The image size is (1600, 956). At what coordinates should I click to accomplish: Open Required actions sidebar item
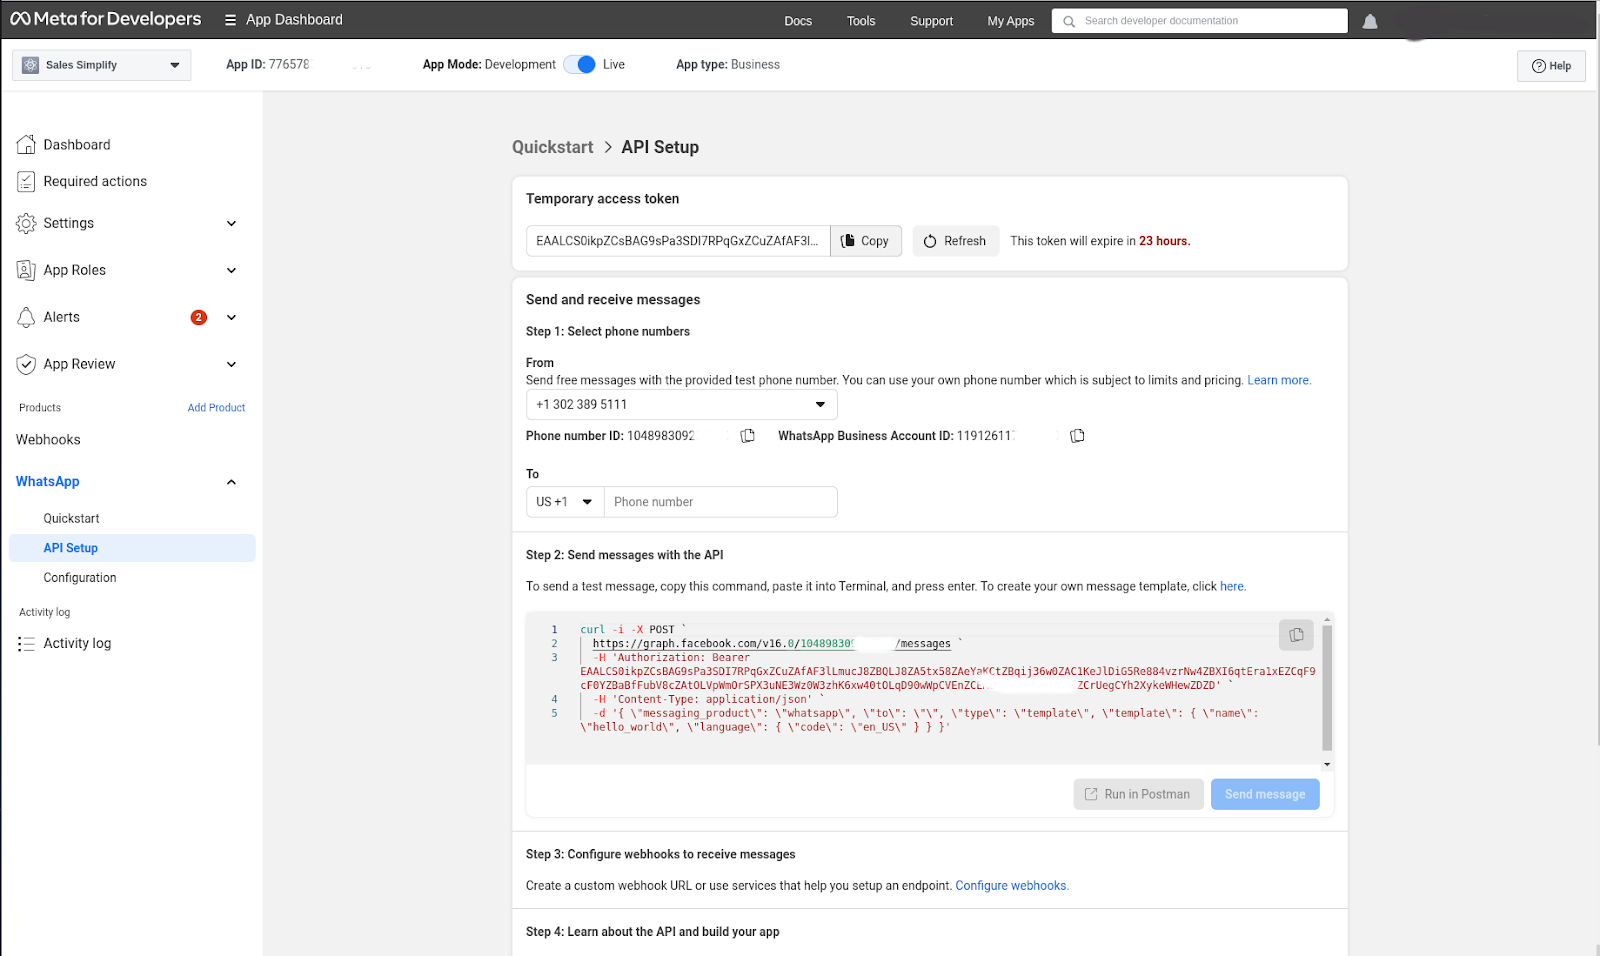(95, 181)
